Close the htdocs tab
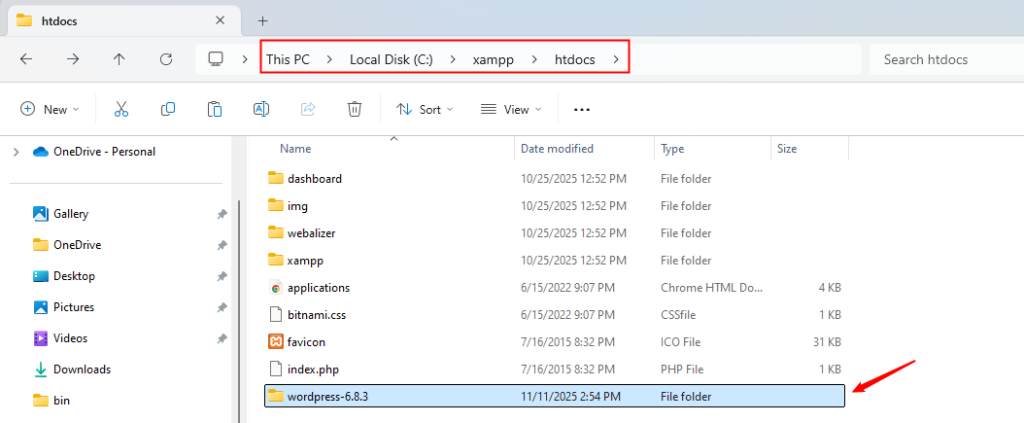The height and width of the screenshot is (423, 1024). [x=220, y=21]
